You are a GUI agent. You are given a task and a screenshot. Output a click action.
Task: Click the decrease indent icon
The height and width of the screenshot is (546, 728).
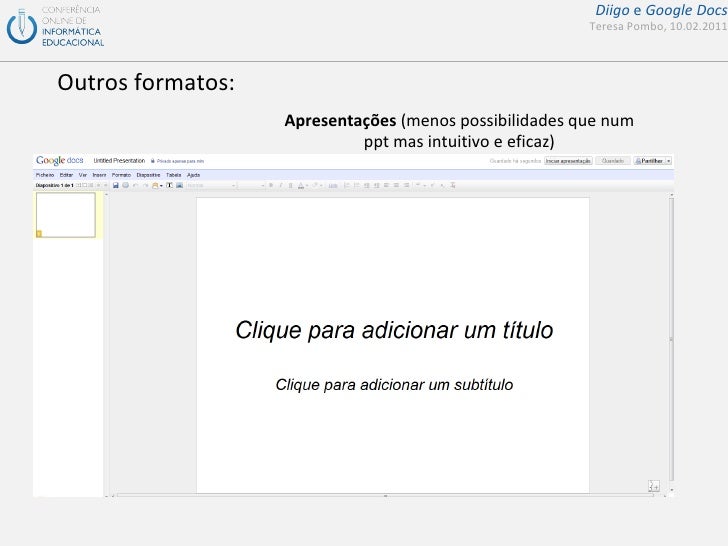coord(367,185)
